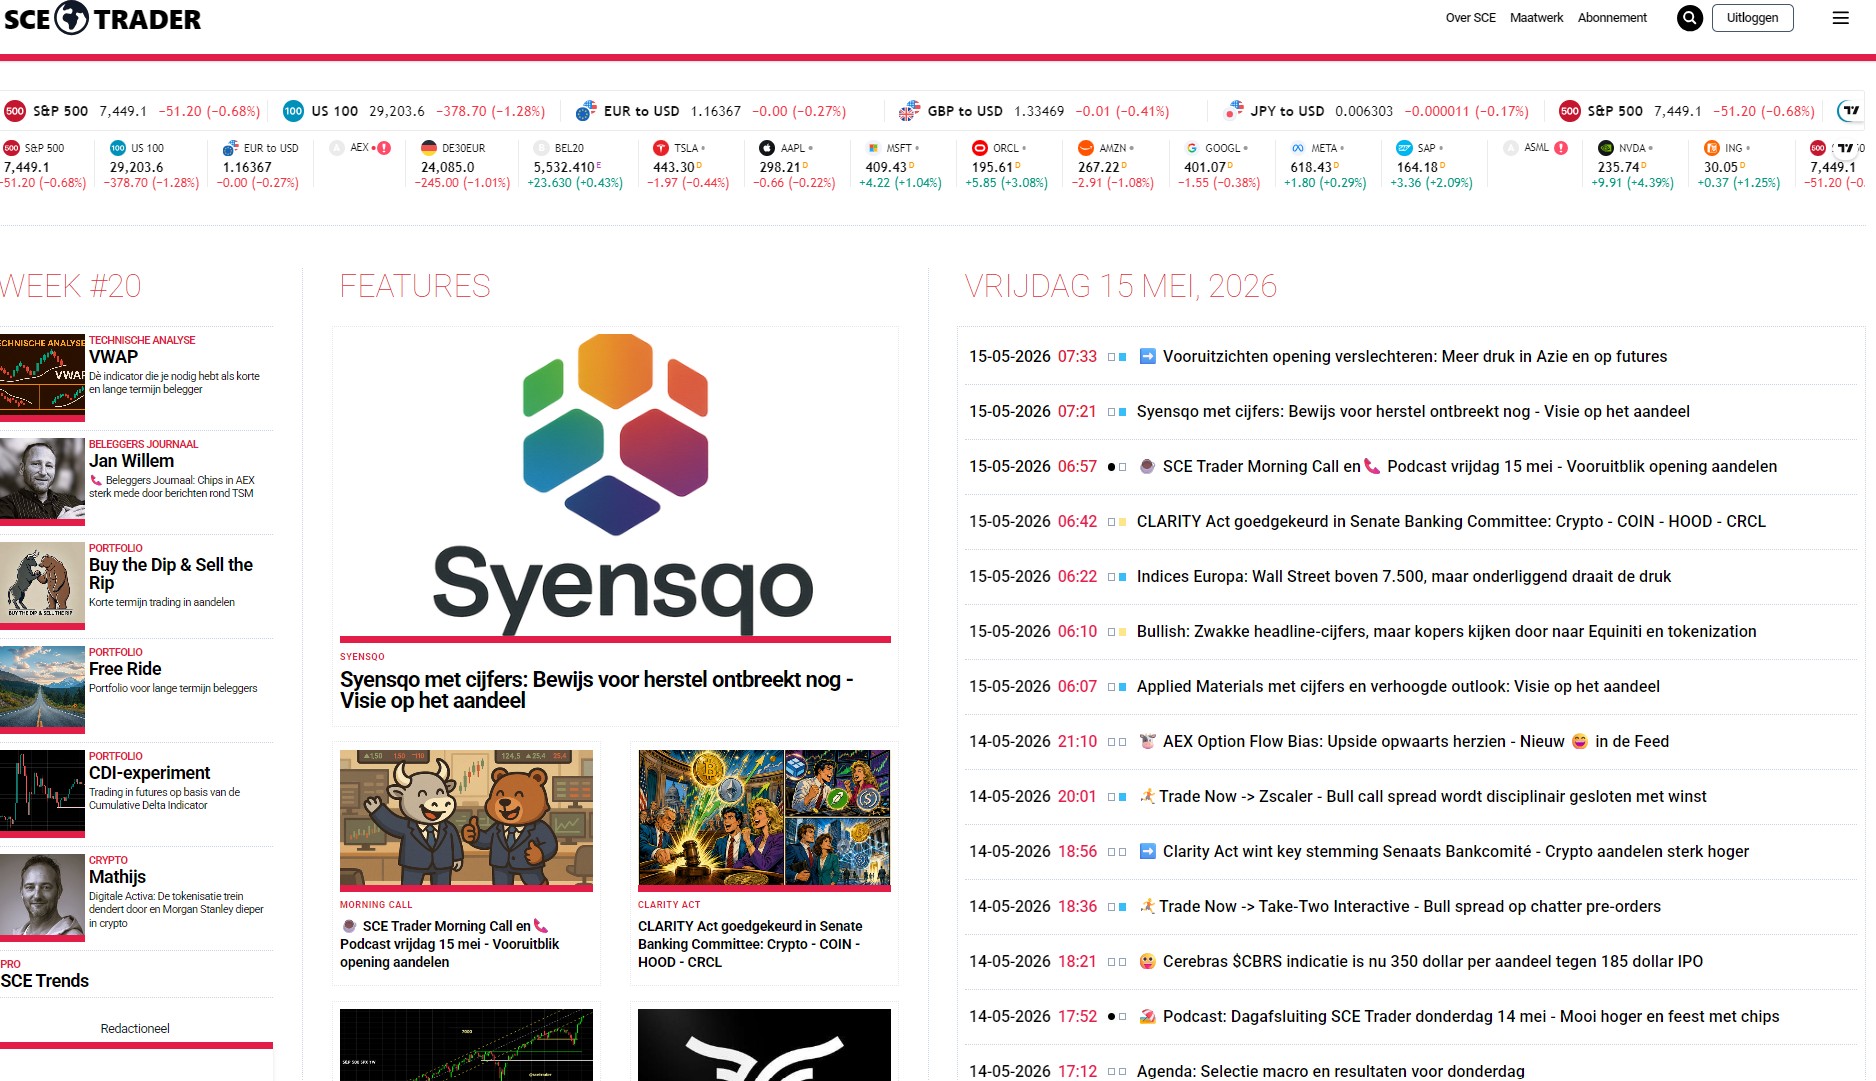Open the Morning Call bull and bear image

point(466,819)
